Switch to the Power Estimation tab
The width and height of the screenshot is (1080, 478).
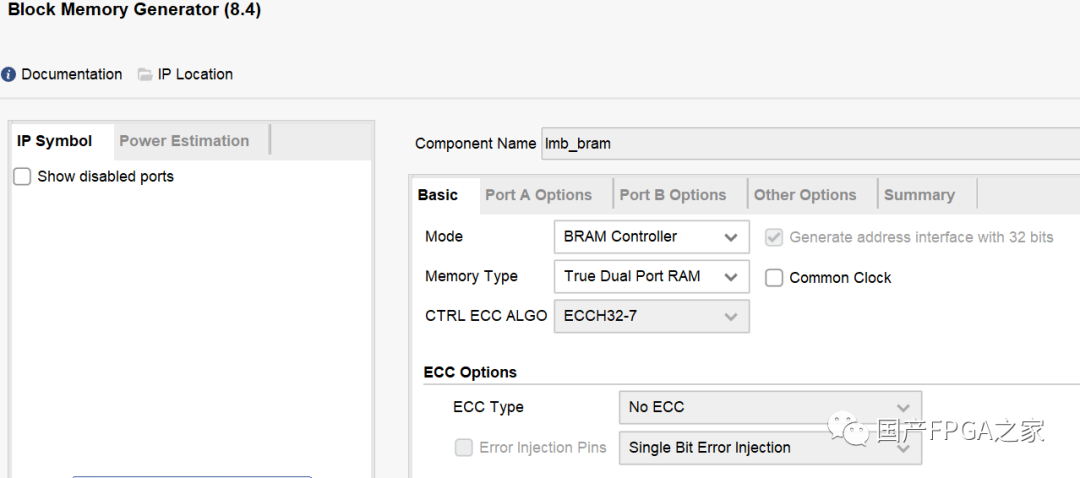[184, 141]
